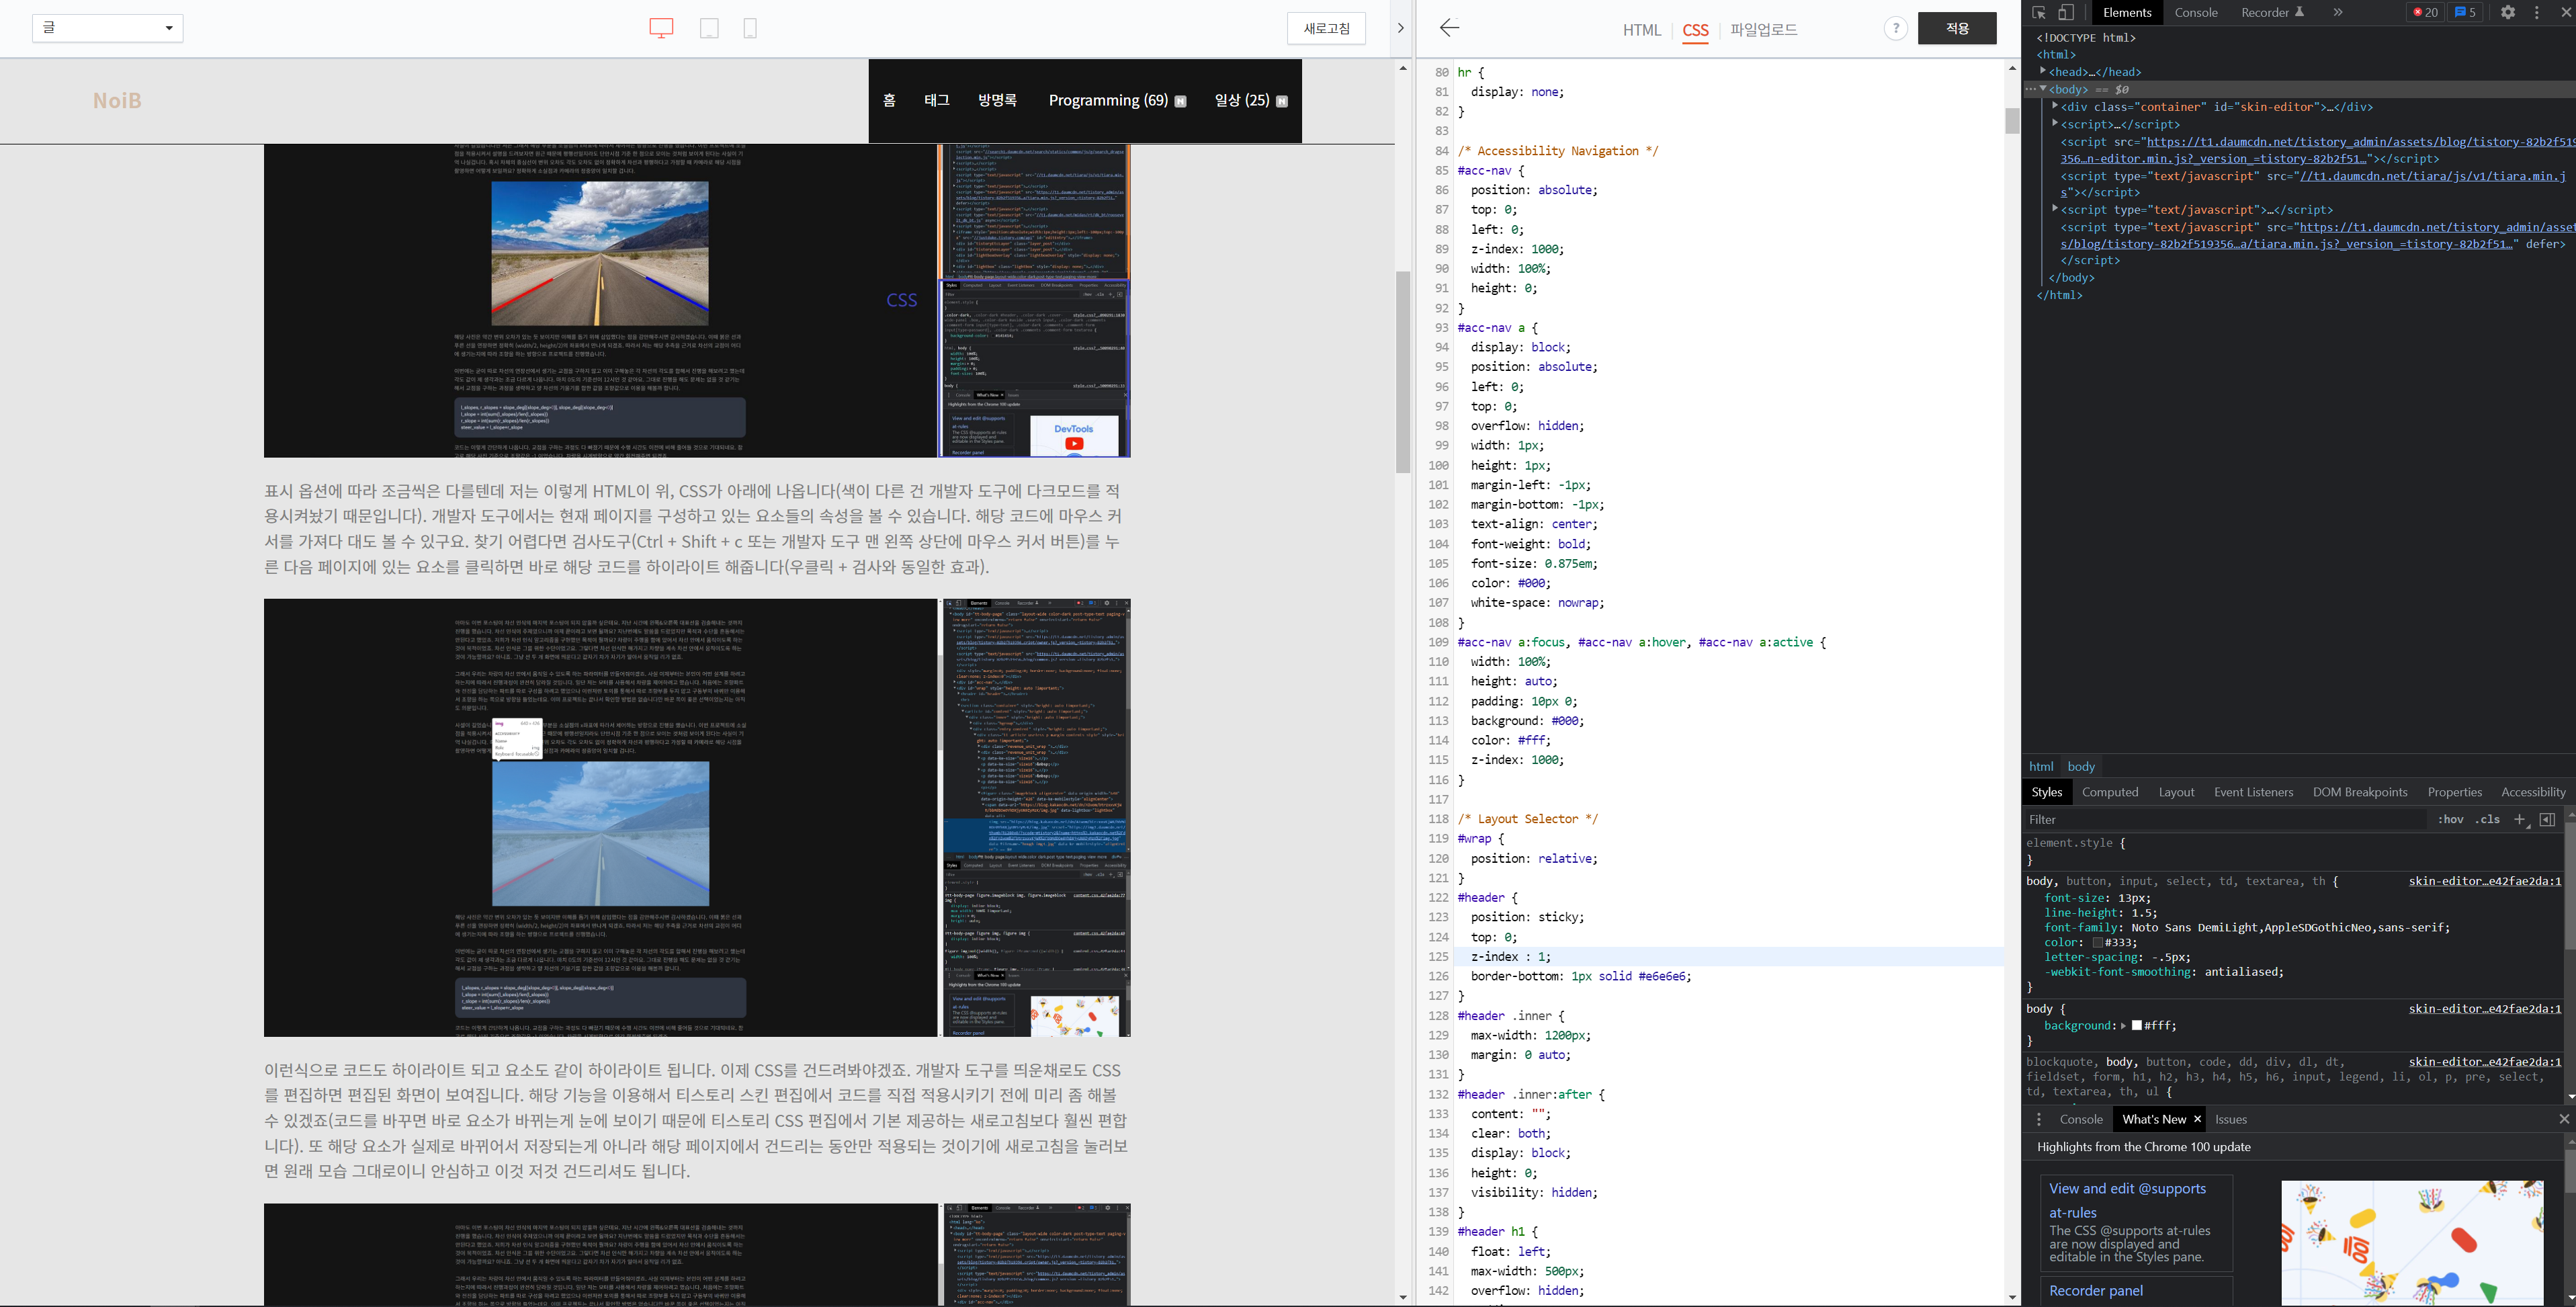Click the 새로고침 refresh button
2576x1307 pixels.
(1326, 28)
